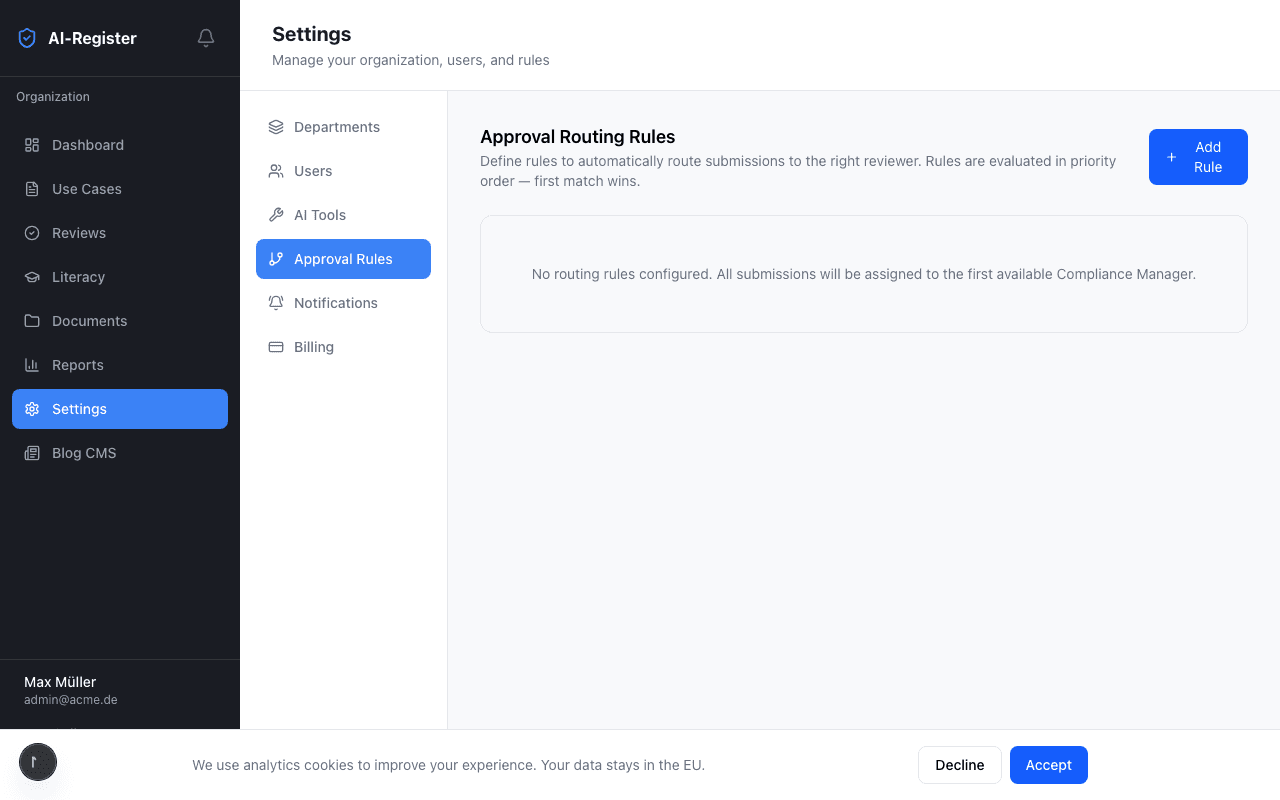
Task: Select the AI Tools settings icon
Action: coord(275,214)
